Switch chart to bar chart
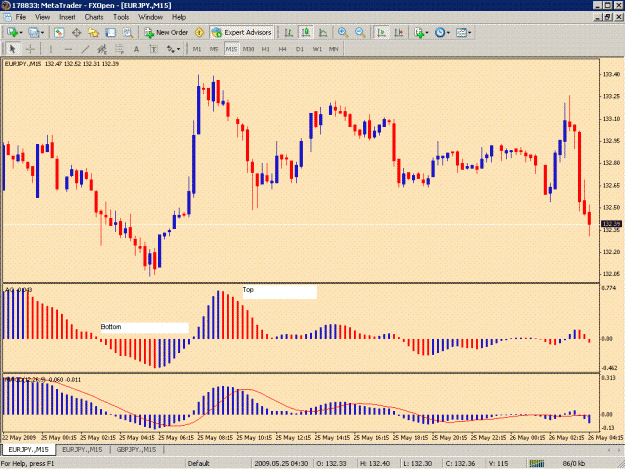625x469 pixels. [x=288, y=33]
